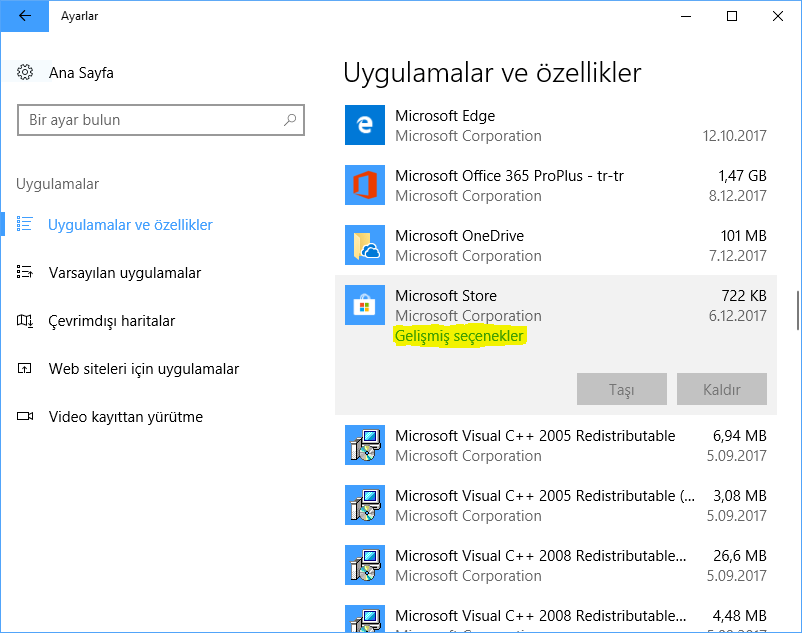Click the search magnifier icon
Viewport: 802px width, 633px height.
click(x=290, y=120)
